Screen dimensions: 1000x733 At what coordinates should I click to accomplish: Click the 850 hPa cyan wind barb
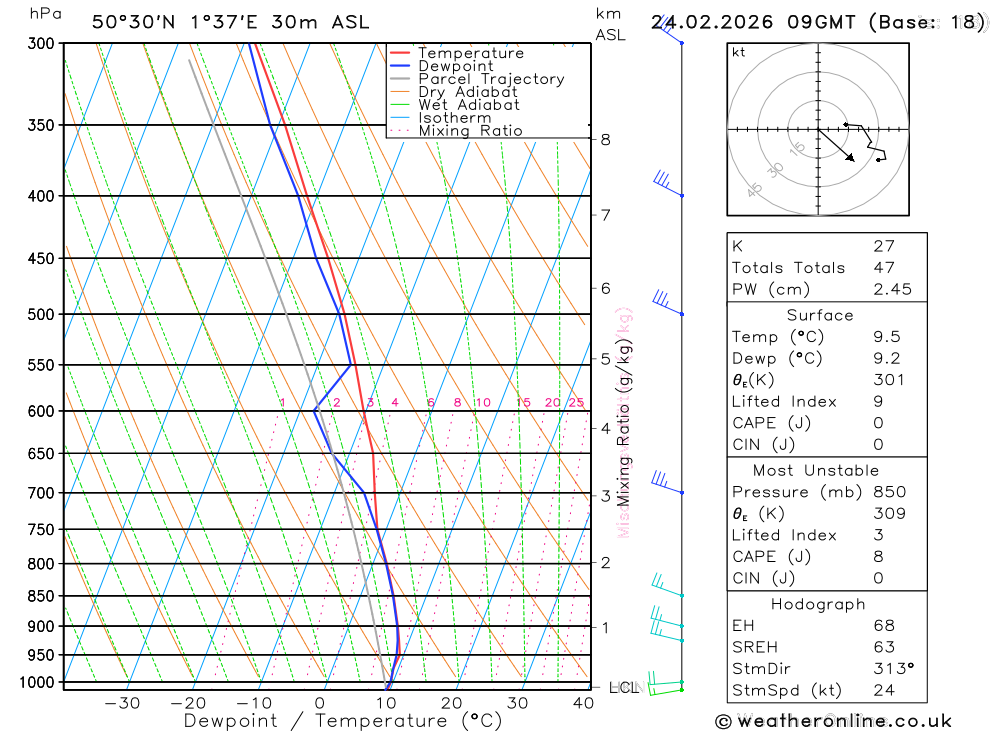click(667, 585)
